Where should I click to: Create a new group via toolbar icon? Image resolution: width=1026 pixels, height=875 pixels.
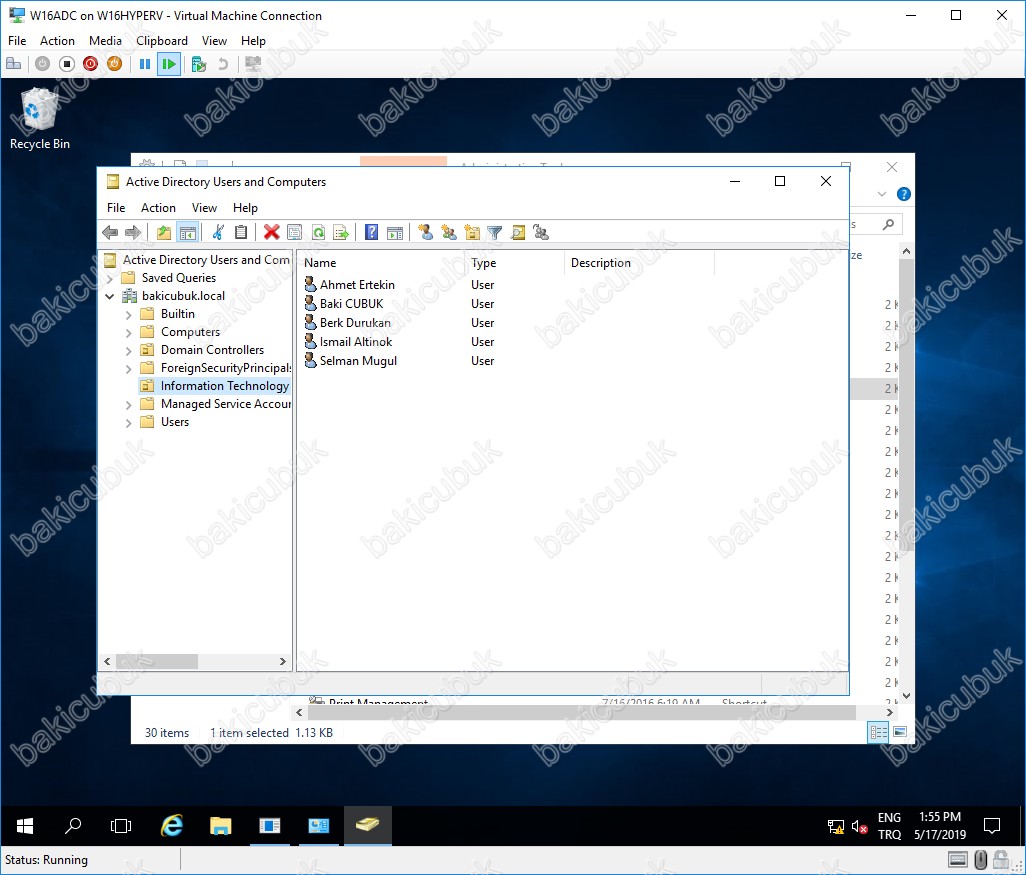point(449,232)
